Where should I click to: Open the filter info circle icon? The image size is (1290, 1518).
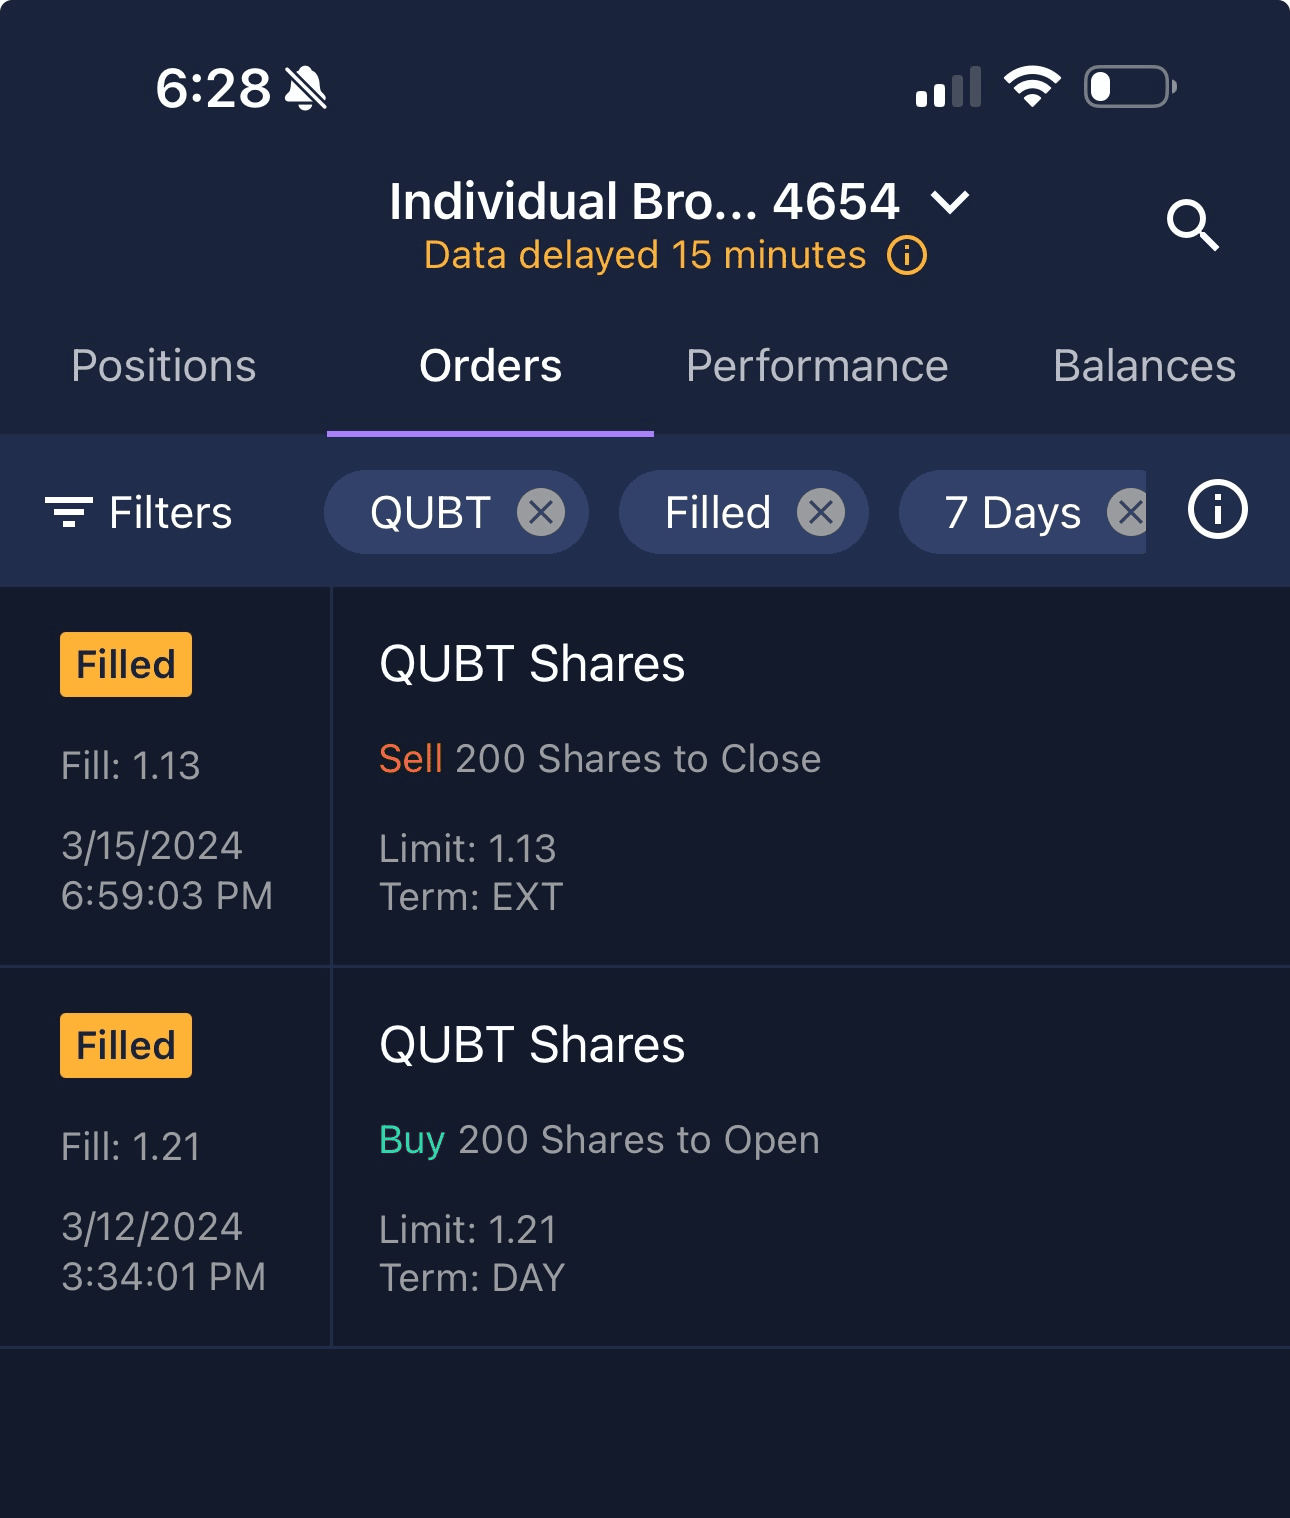pyautogui.click(x=1217, y=510)
